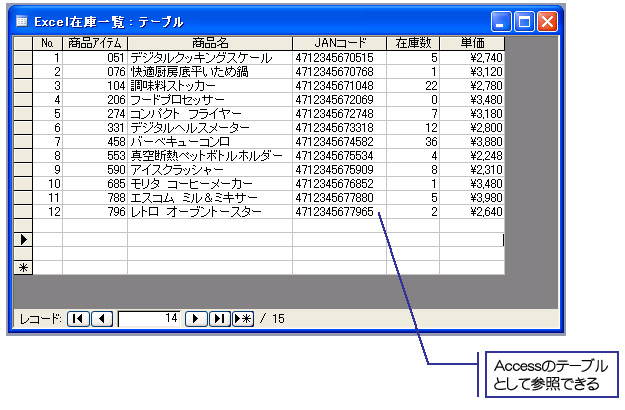Maximize the Excel在庫一覧 table window
The image size is (625, 410).
coord(524,21)
